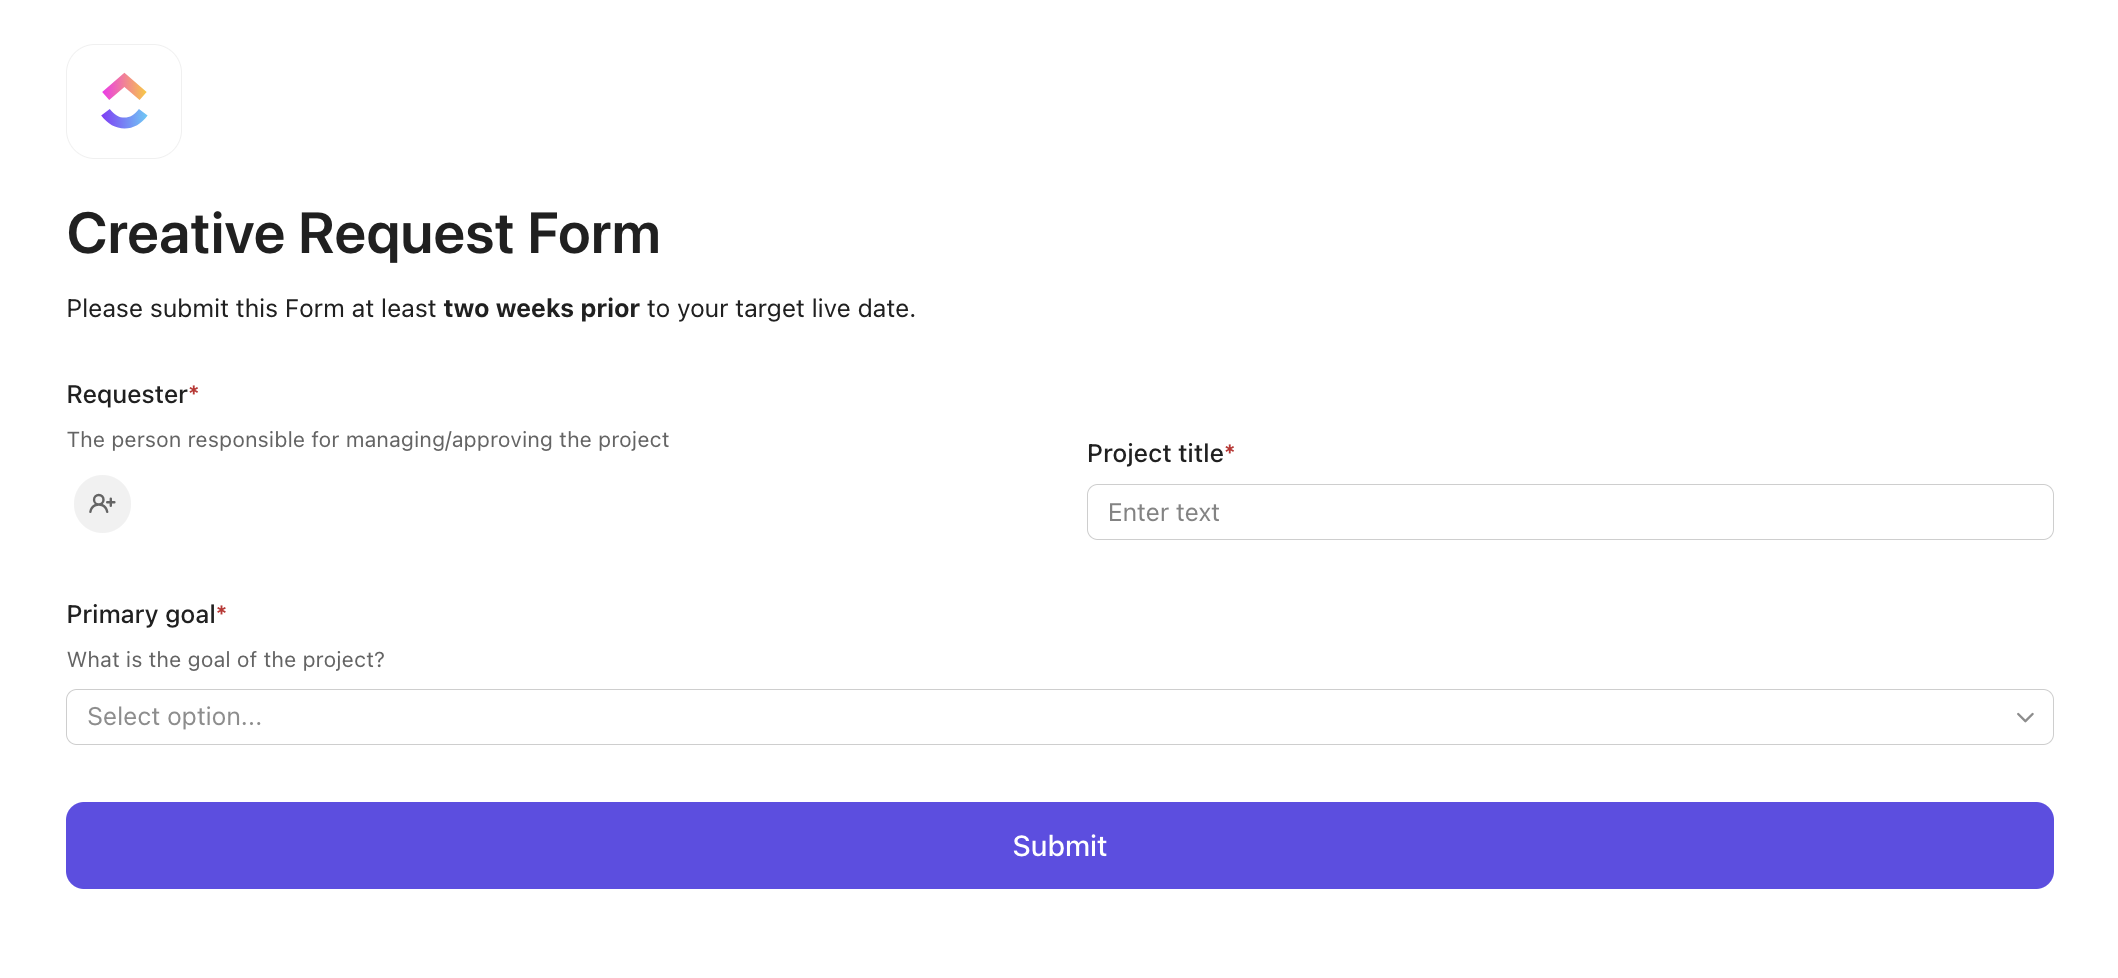Click the requester description helper text
2118x978 pixels.
pos(368,440)
